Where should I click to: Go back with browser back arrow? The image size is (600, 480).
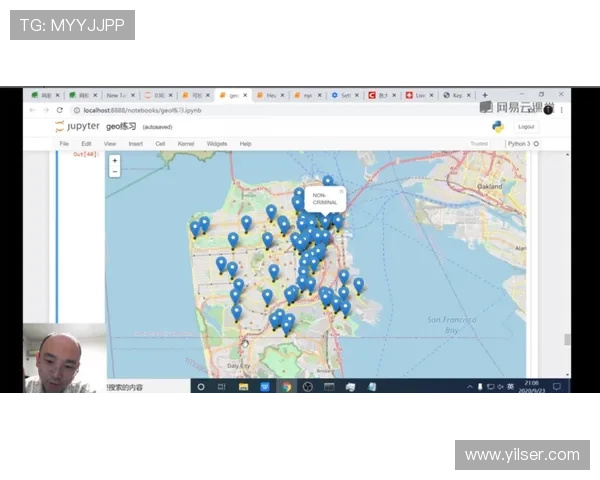click(x=32, y=110)
